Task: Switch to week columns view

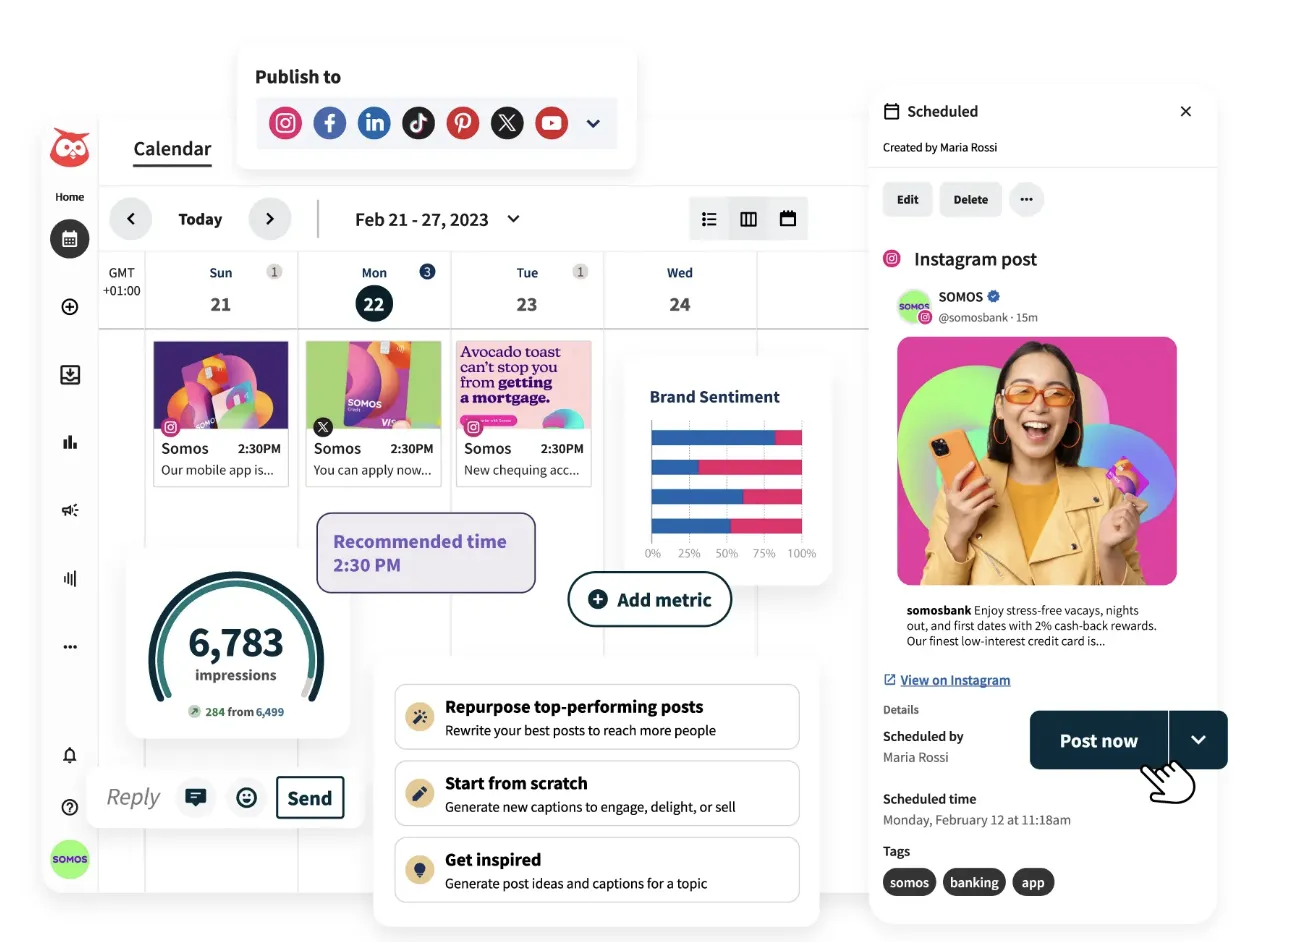Action: point(748,219)
